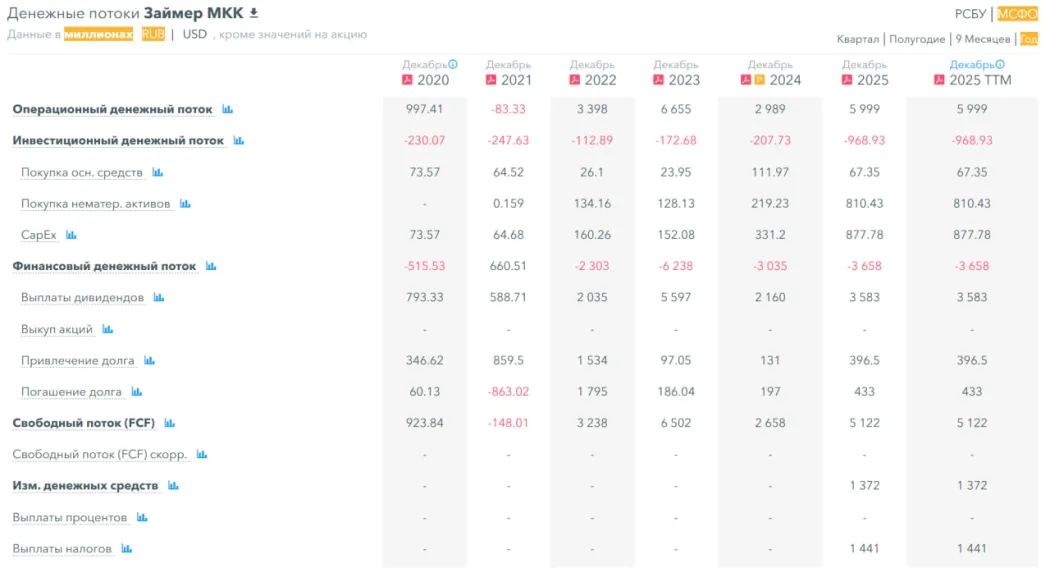The image size is (1050, 577).
Task: Click the Финансовый денежный поток row label
Action: coord(104,267)
